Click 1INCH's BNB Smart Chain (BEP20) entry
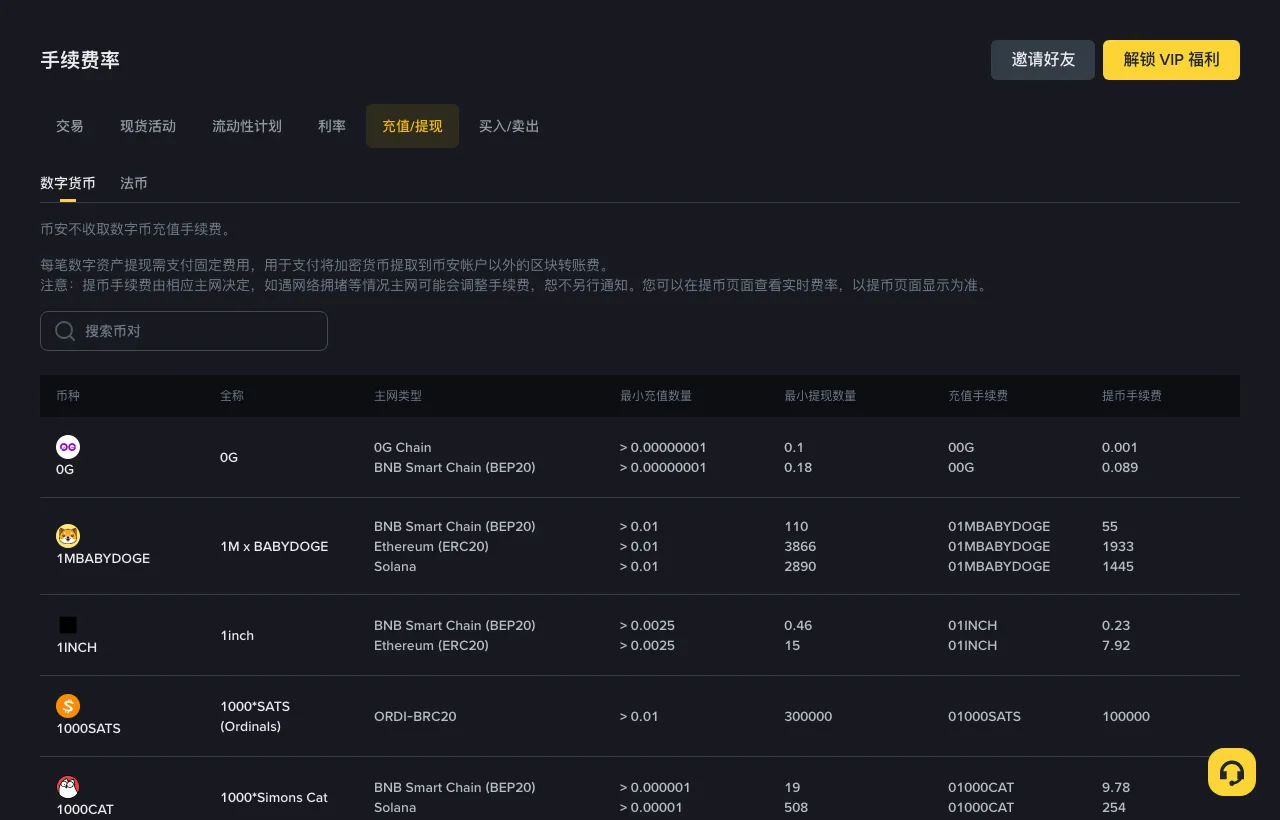Screen dimensions: 1280x820 click(455, 625)
